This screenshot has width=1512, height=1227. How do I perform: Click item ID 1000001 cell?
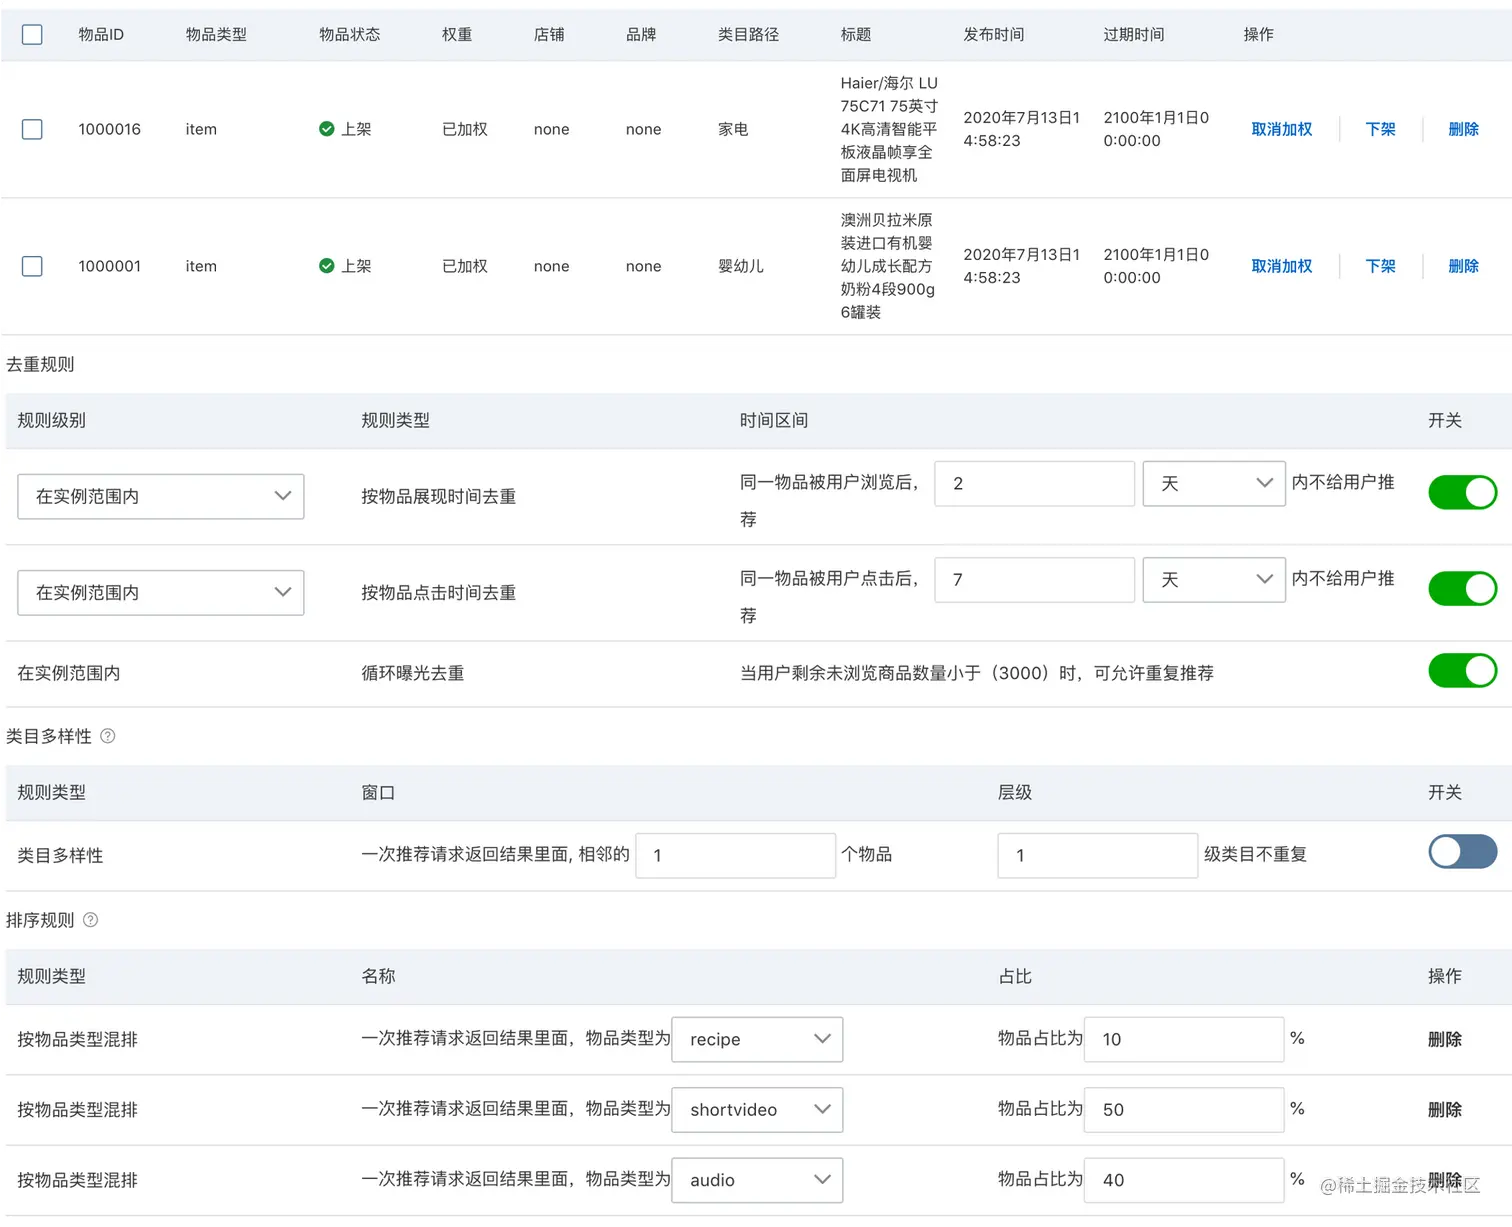(109, 266)
